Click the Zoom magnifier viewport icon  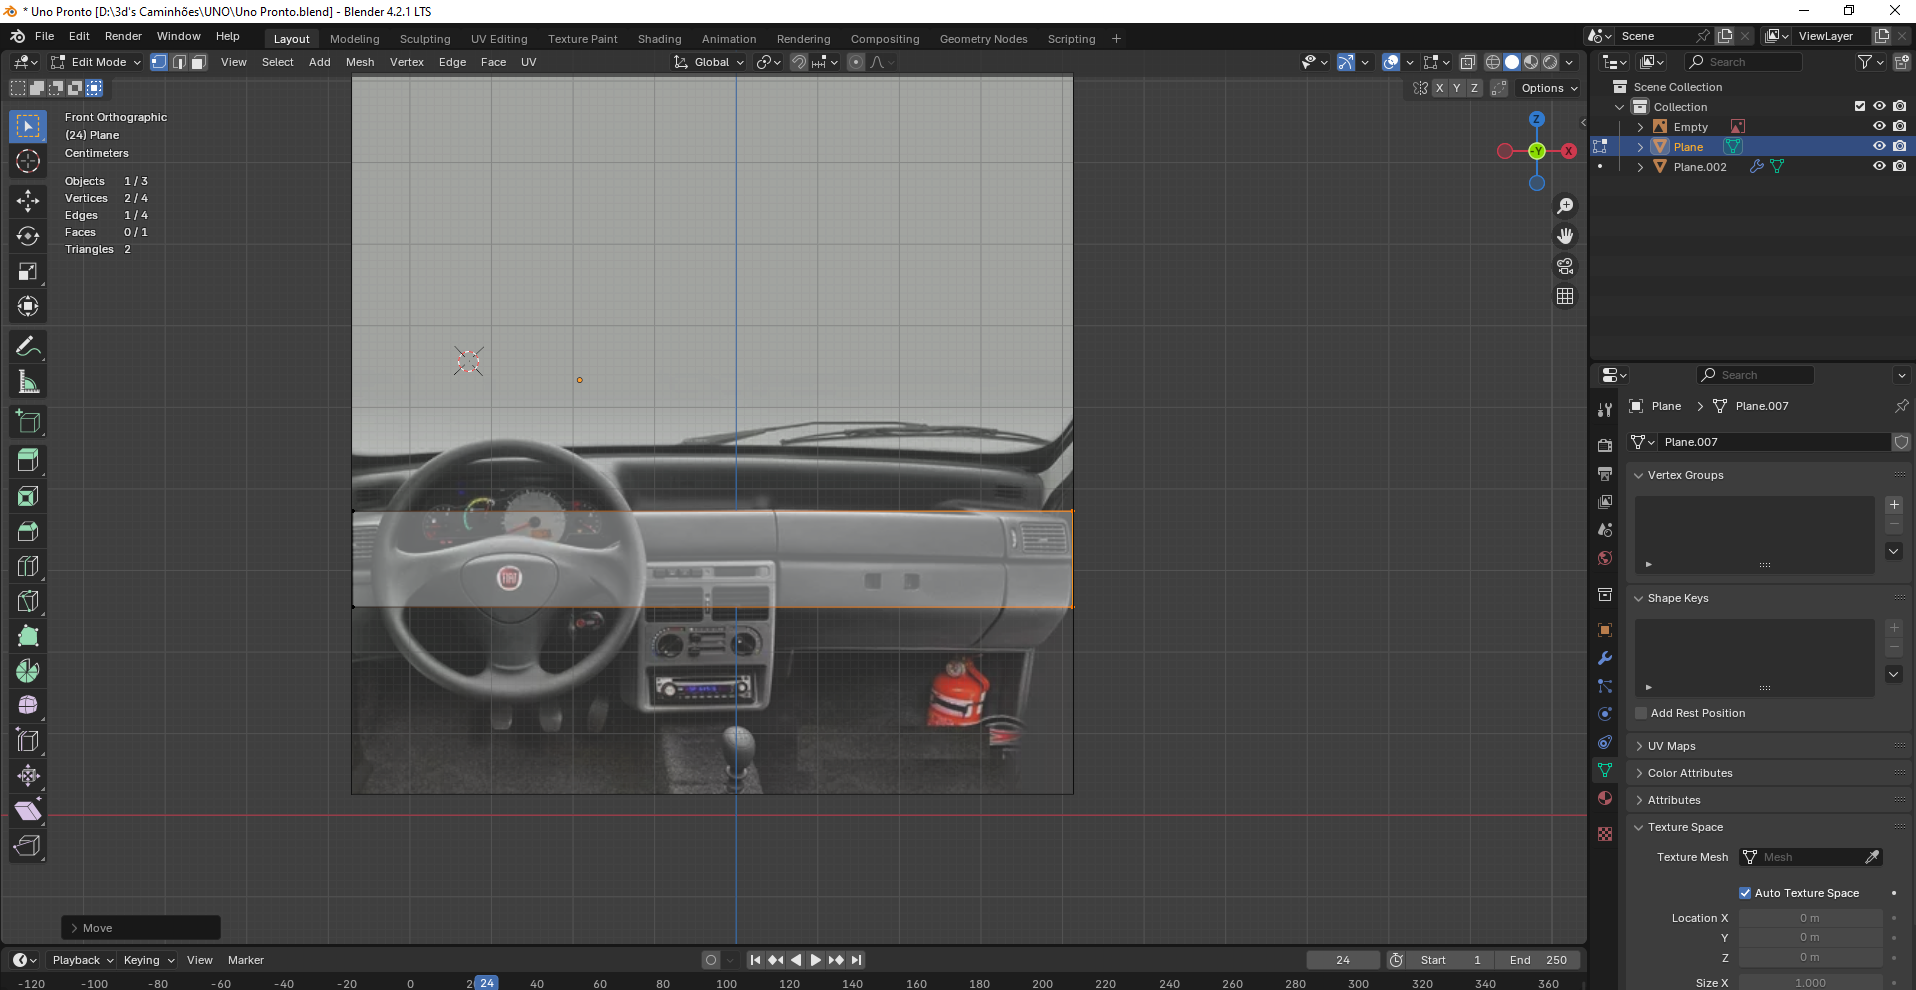coord(1565,206)
